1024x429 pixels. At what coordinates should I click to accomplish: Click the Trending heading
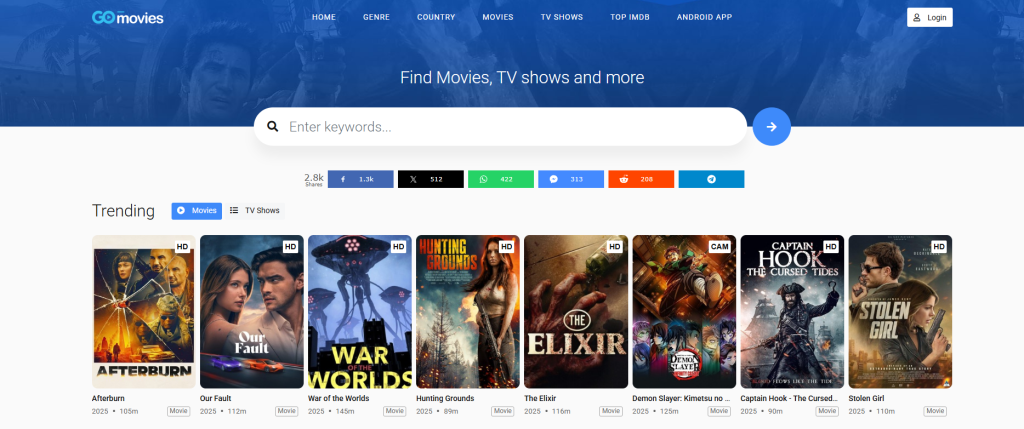(123, 211)
